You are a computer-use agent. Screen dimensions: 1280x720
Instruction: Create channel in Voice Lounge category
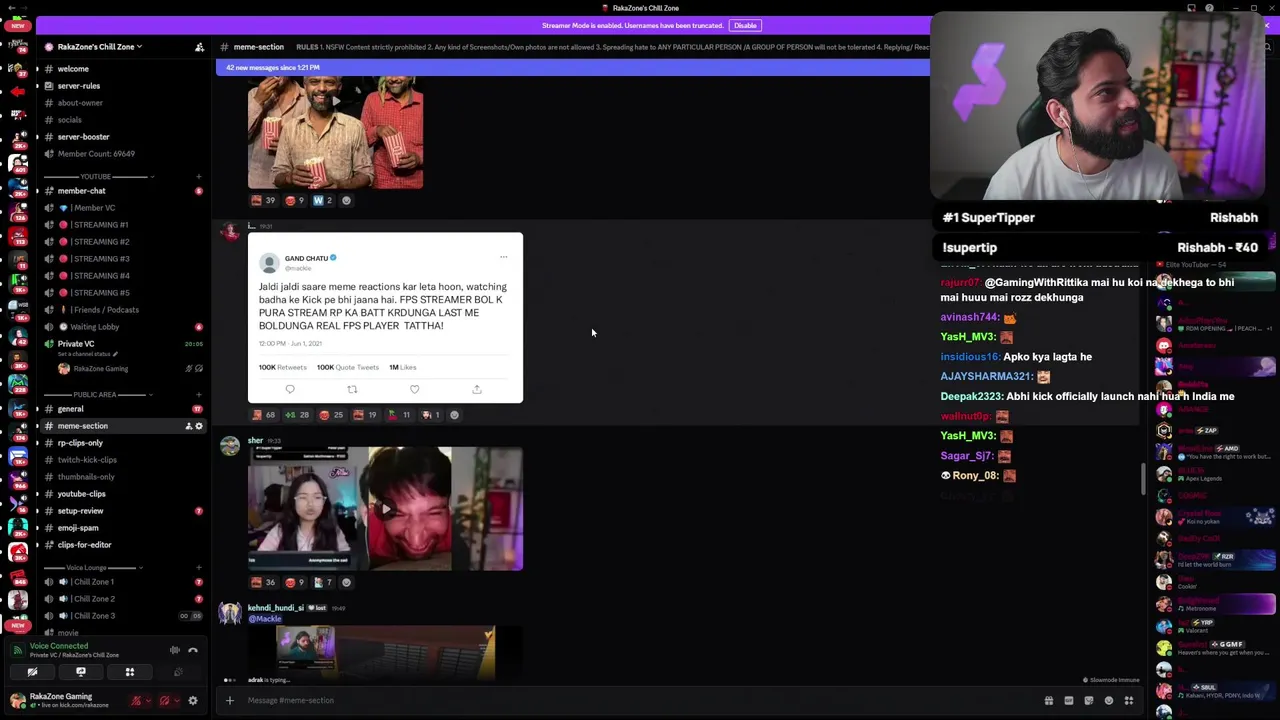pos(198,568)
